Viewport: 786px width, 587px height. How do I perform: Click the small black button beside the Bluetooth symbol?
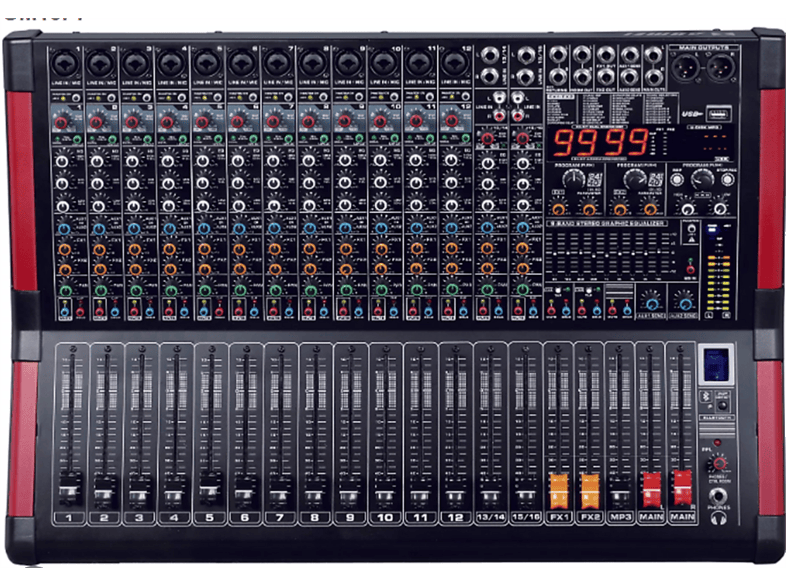722,404
